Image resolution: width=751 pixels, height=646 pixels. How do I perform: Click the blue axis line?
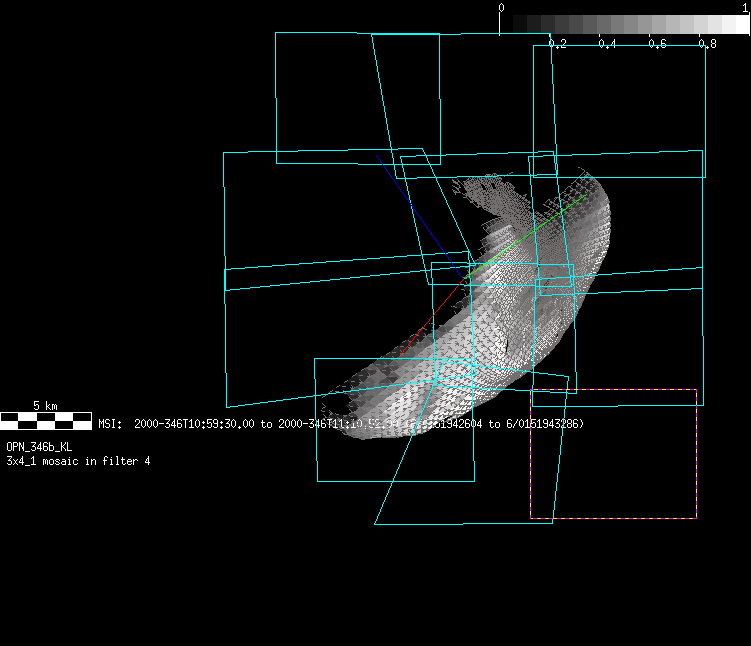[x=420, y=216]
